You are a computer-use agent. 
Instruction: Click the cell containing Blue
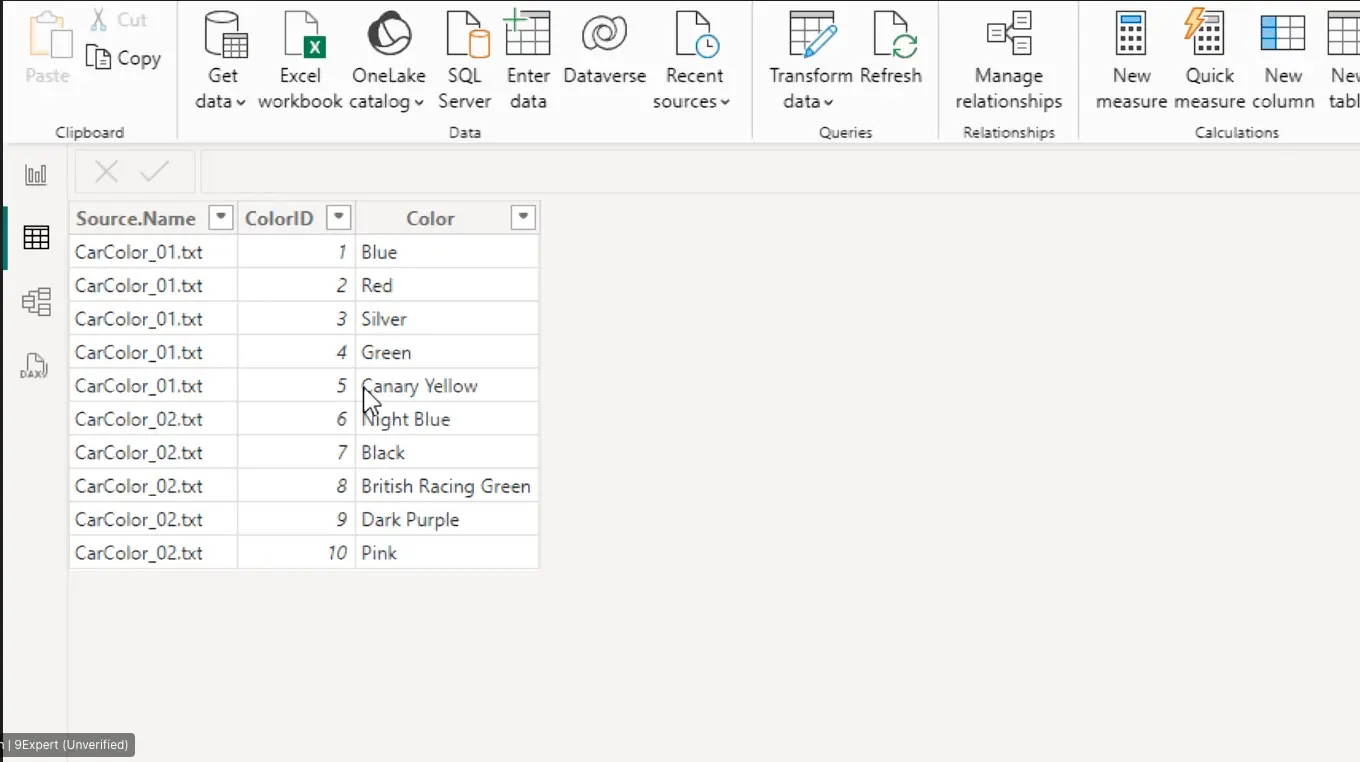click(447, 252)
